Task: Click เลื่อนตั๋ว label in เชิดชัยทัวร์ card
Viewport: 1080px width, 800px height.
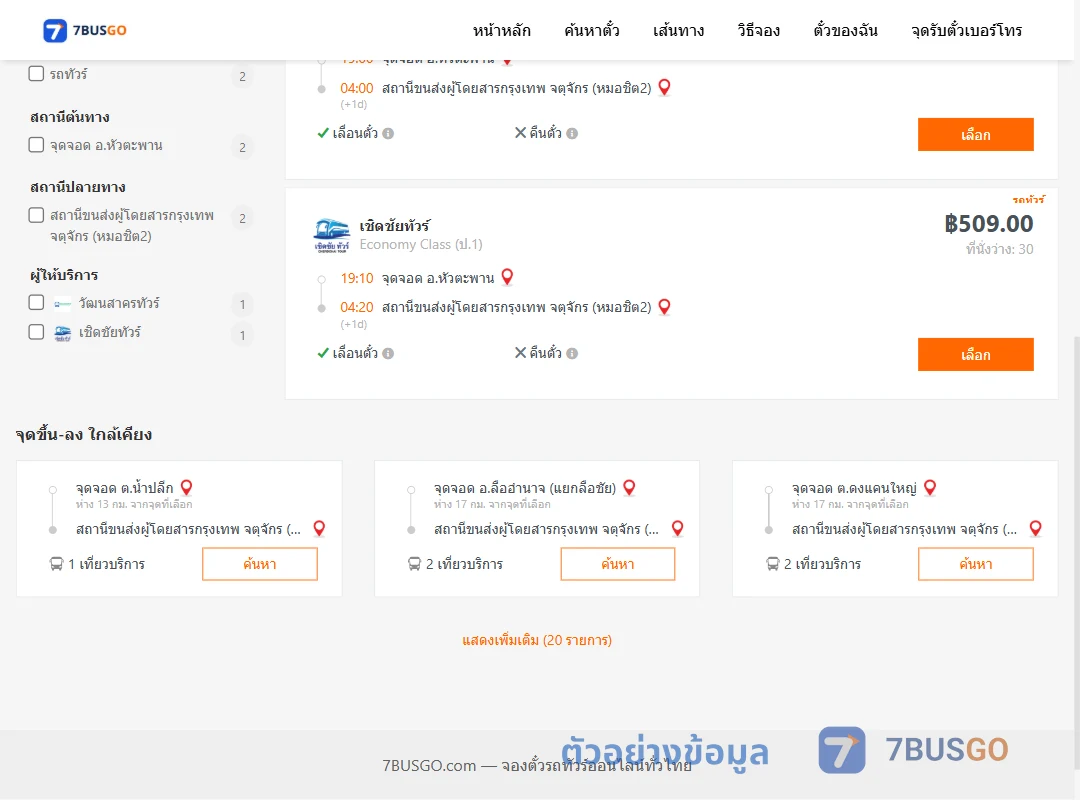Action: [355, 353]
